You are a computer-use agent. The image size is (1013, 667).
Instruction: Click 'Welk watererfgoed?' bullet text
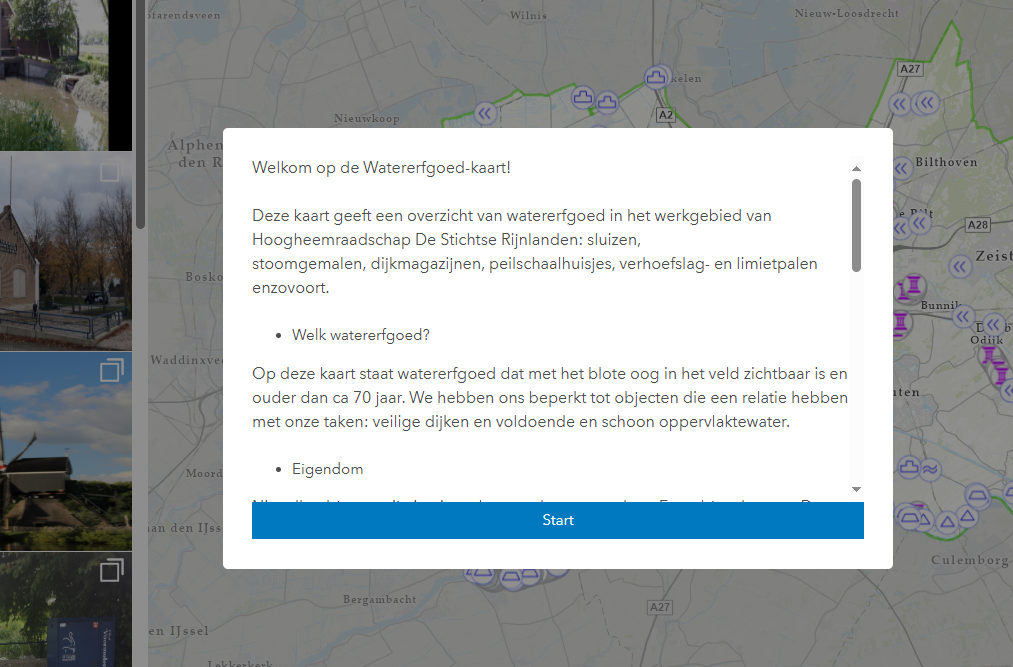[360, 335]
